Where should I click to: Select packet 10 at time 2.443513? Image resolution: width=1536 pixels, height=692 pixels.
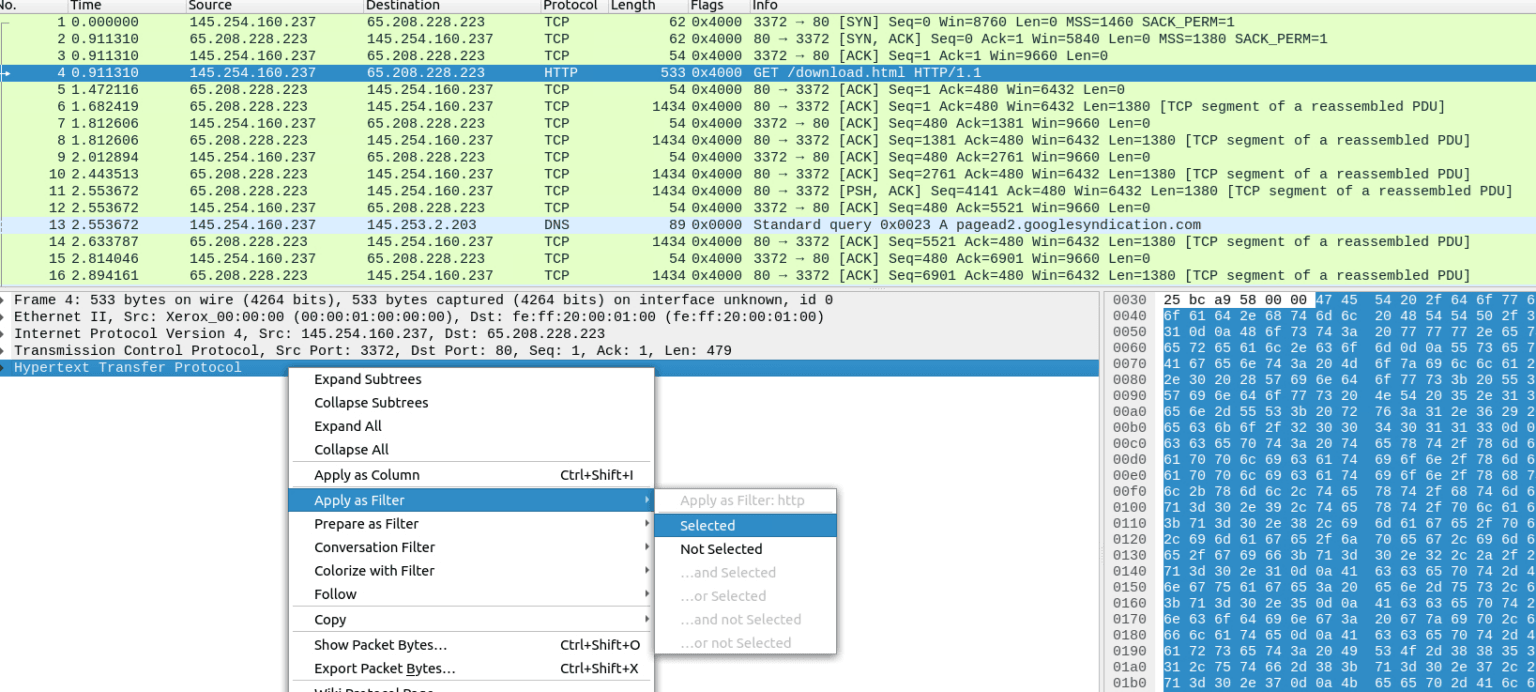(x=768, y=174)
